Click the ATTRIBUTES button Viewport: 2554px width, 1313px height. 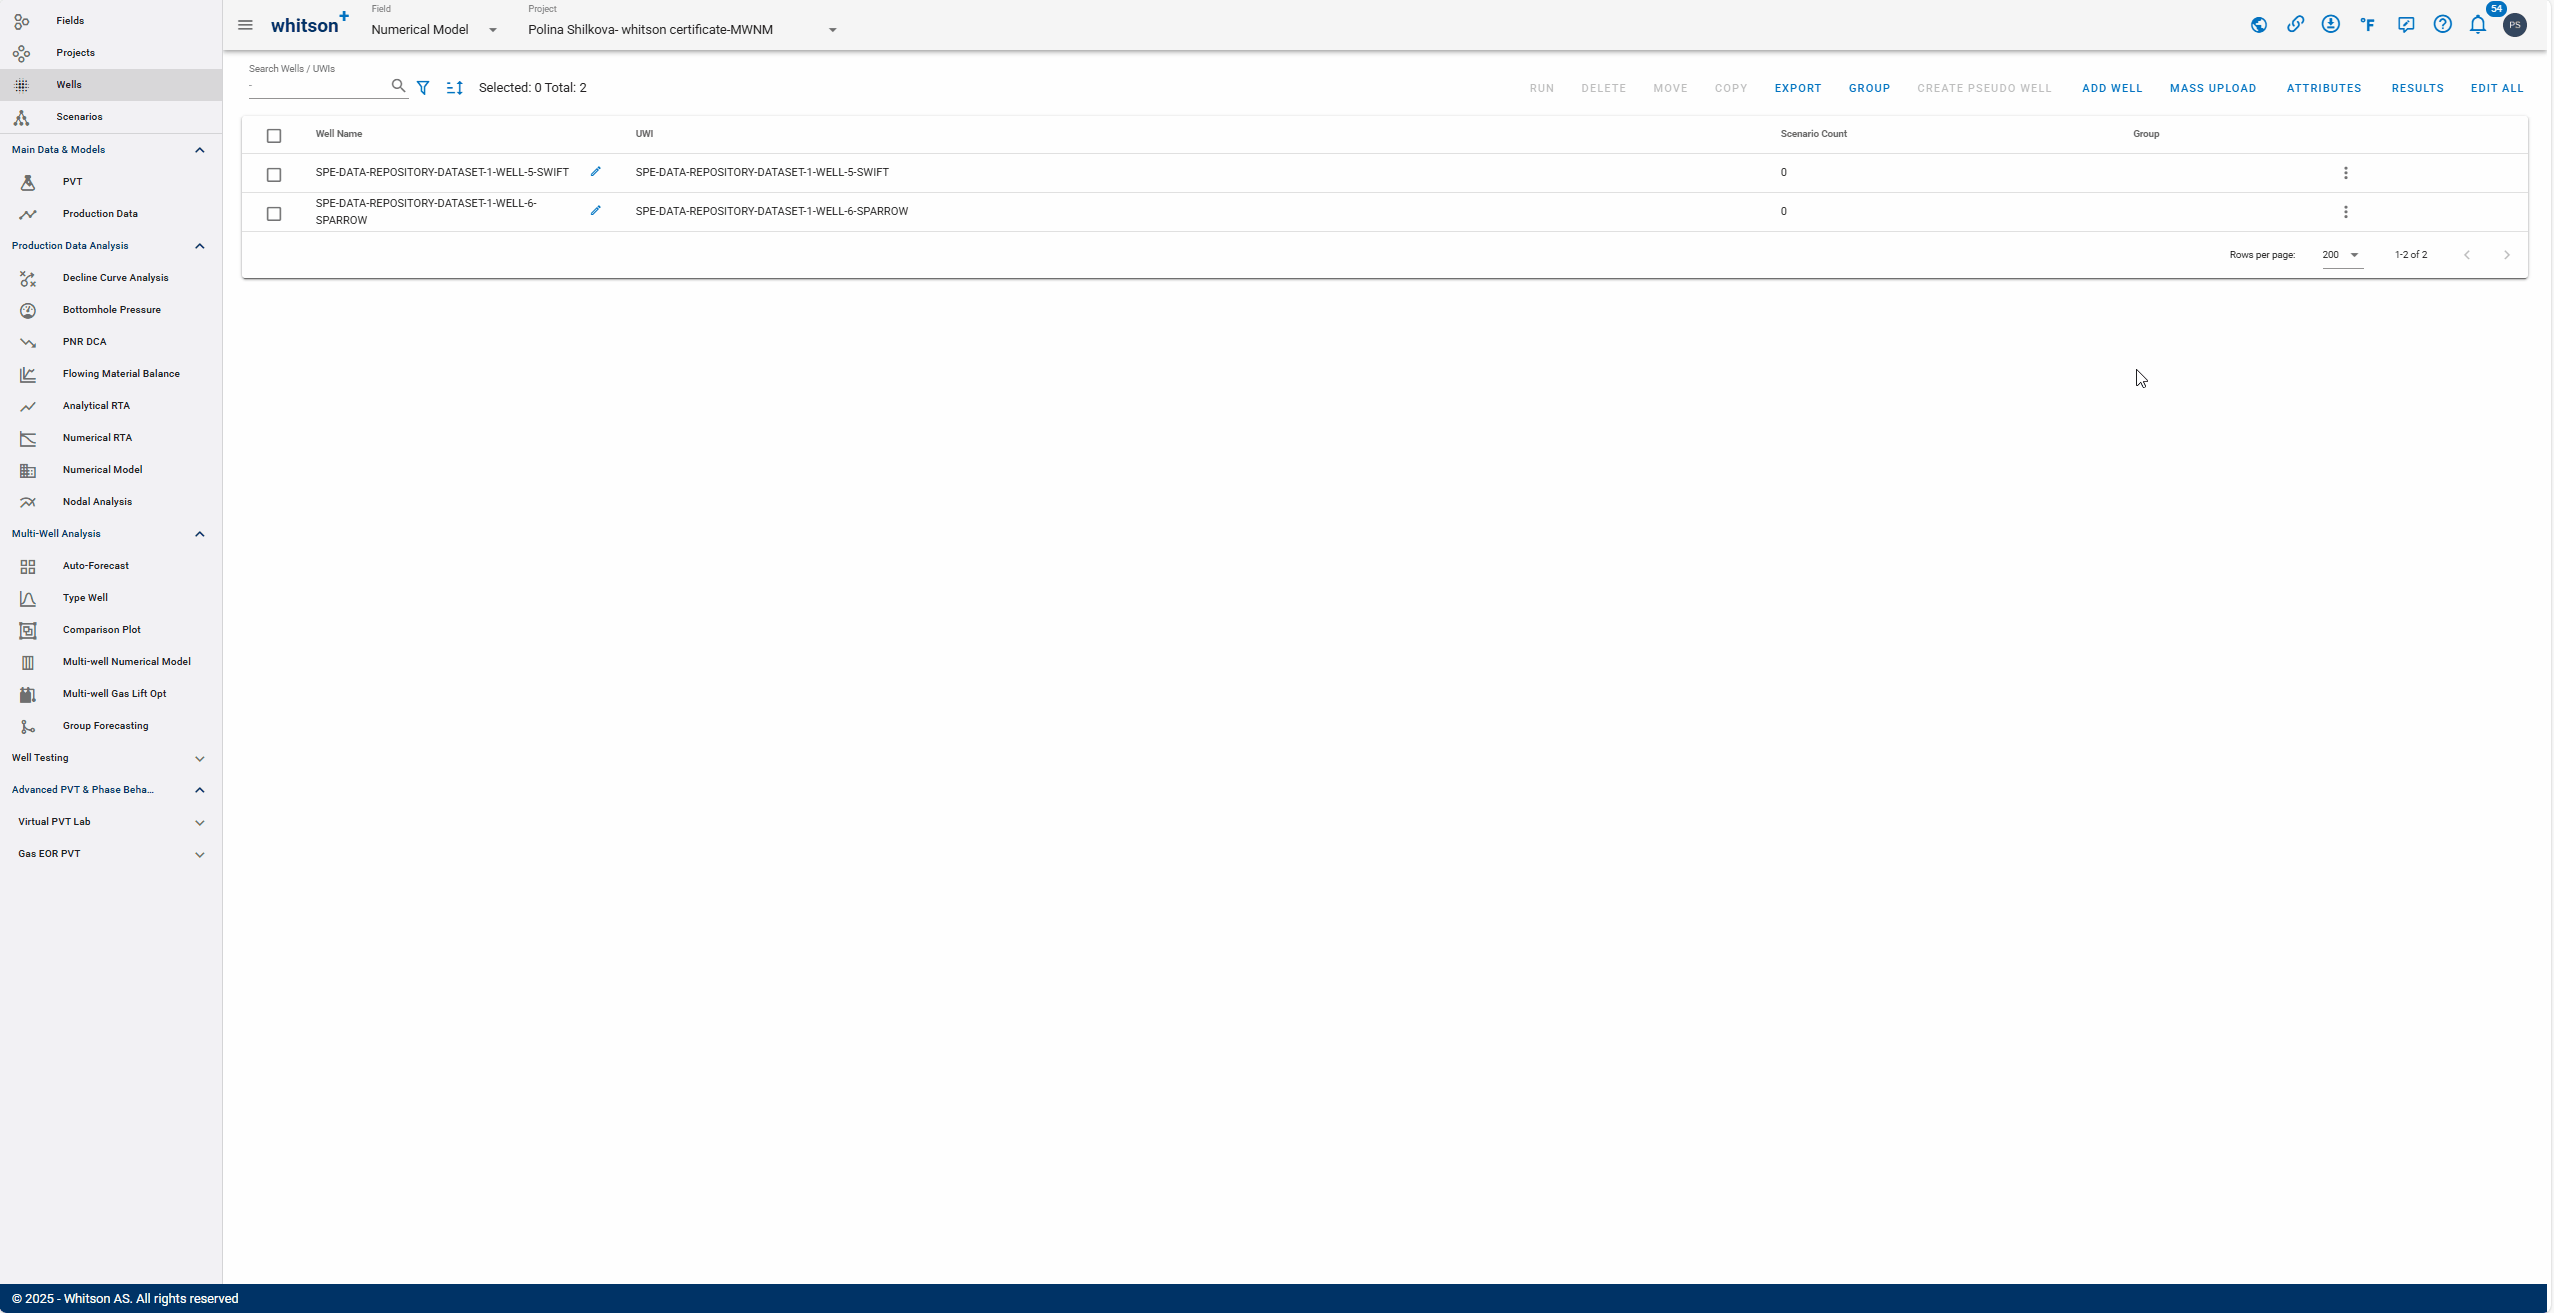pos(2323,88)
